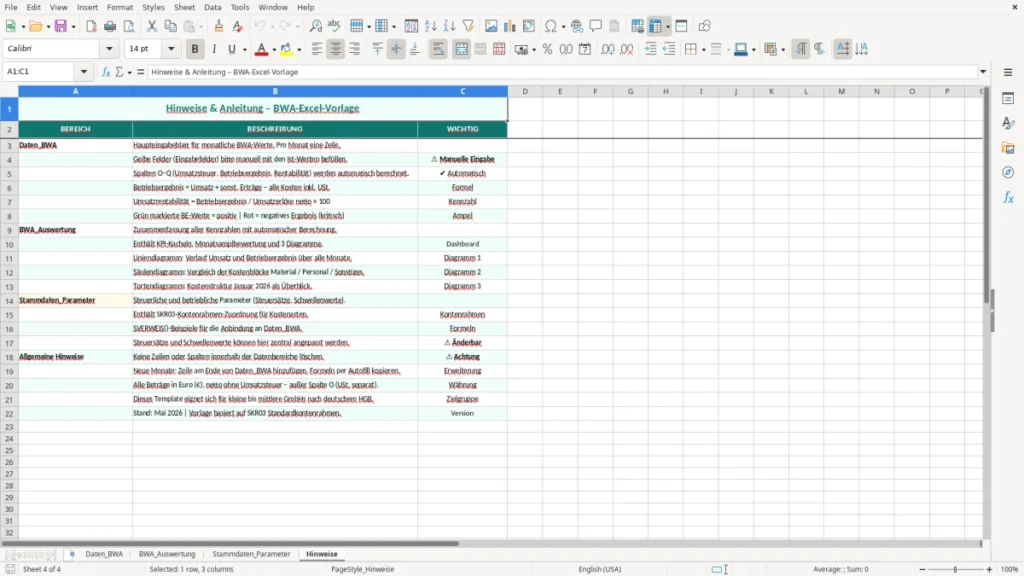The width and height of the screenshot is (1024, 576).
Task: Toggle Align Left
Action: [x=317, y=49]
